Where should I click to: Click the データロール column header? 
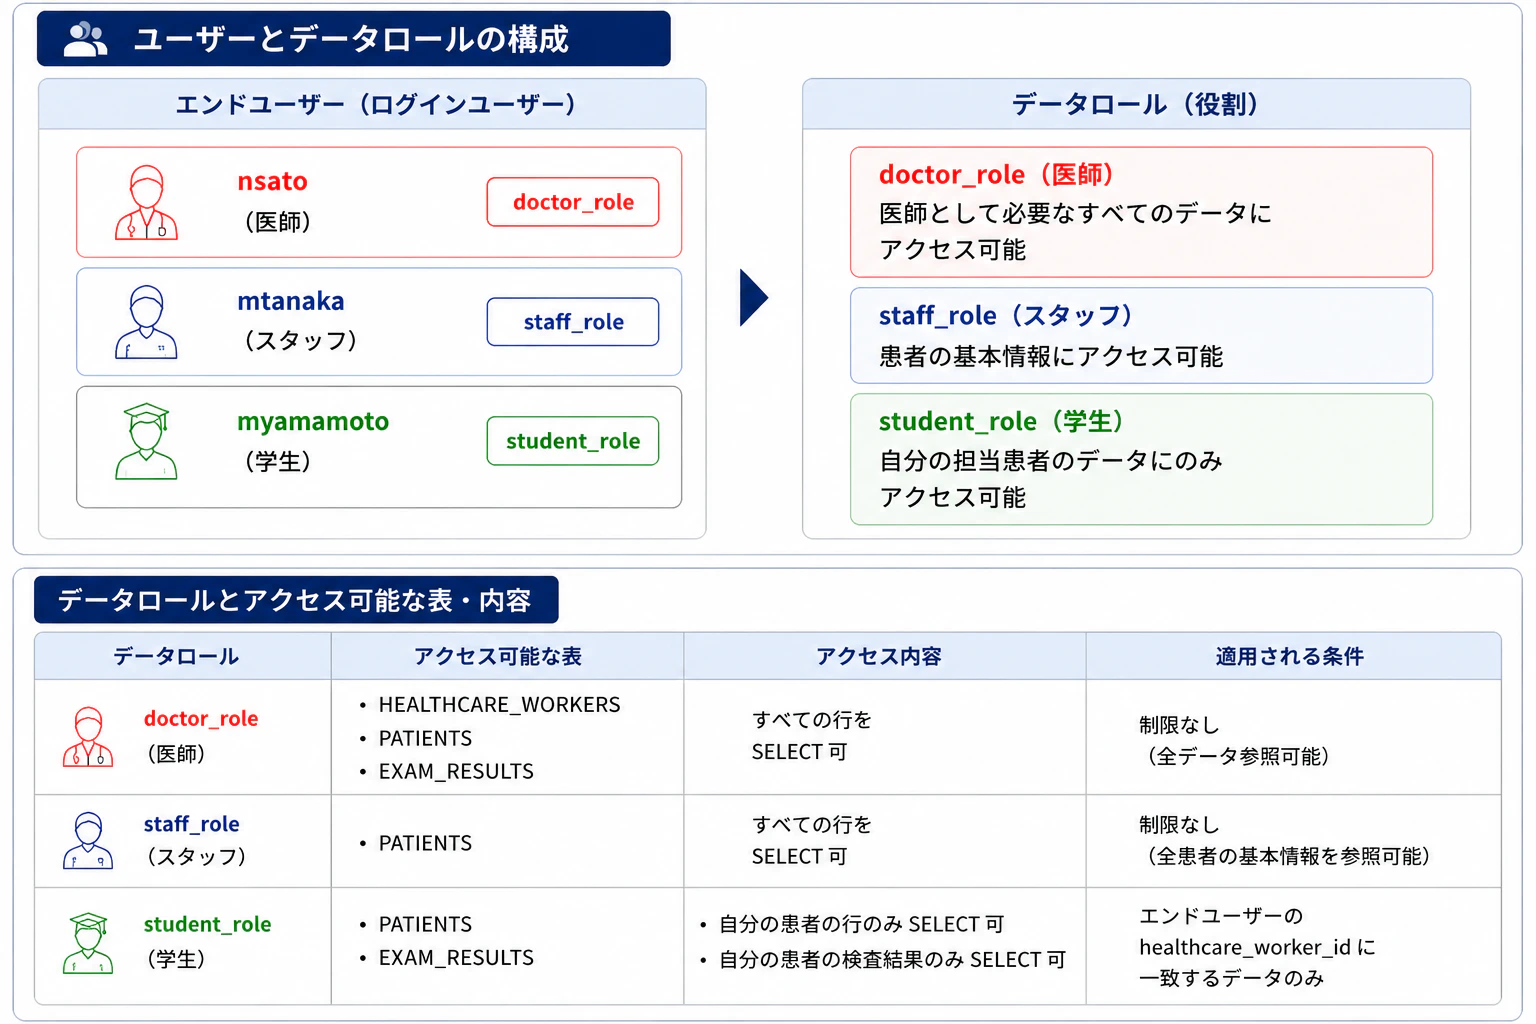[176, 656]
